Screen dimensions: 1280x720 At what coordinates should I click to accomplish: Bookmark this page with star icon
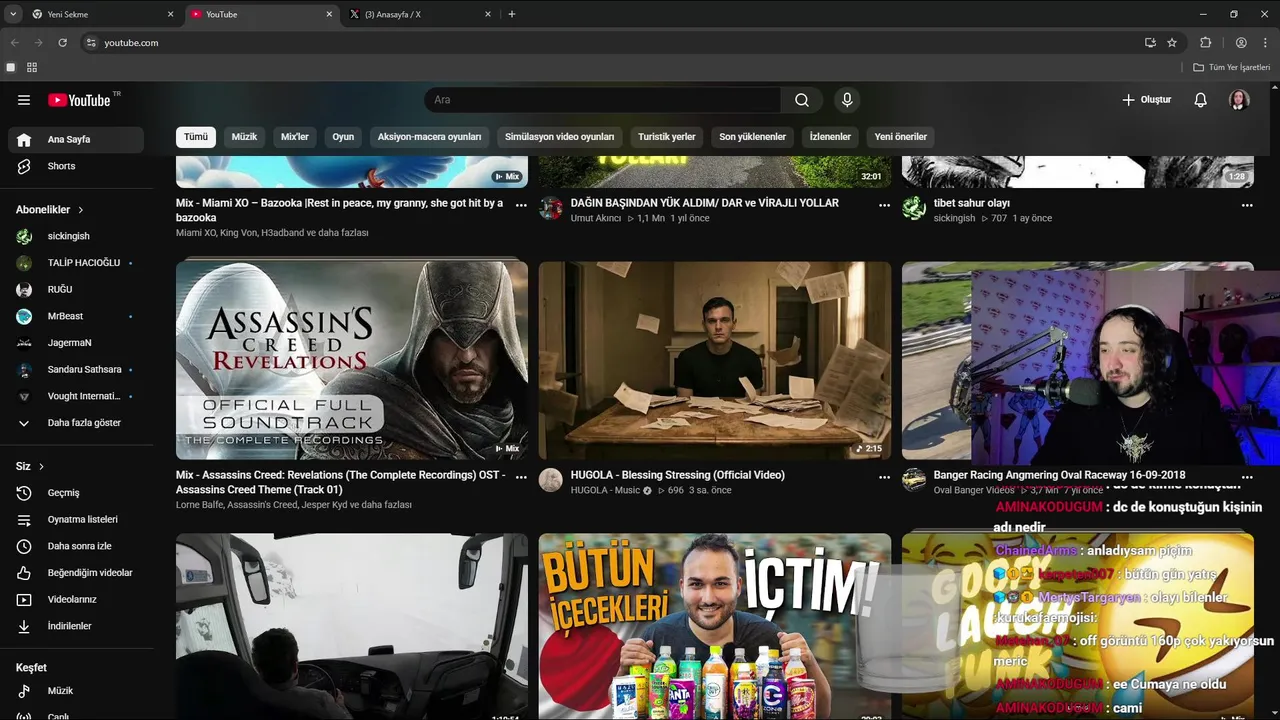coord(1172,43)
